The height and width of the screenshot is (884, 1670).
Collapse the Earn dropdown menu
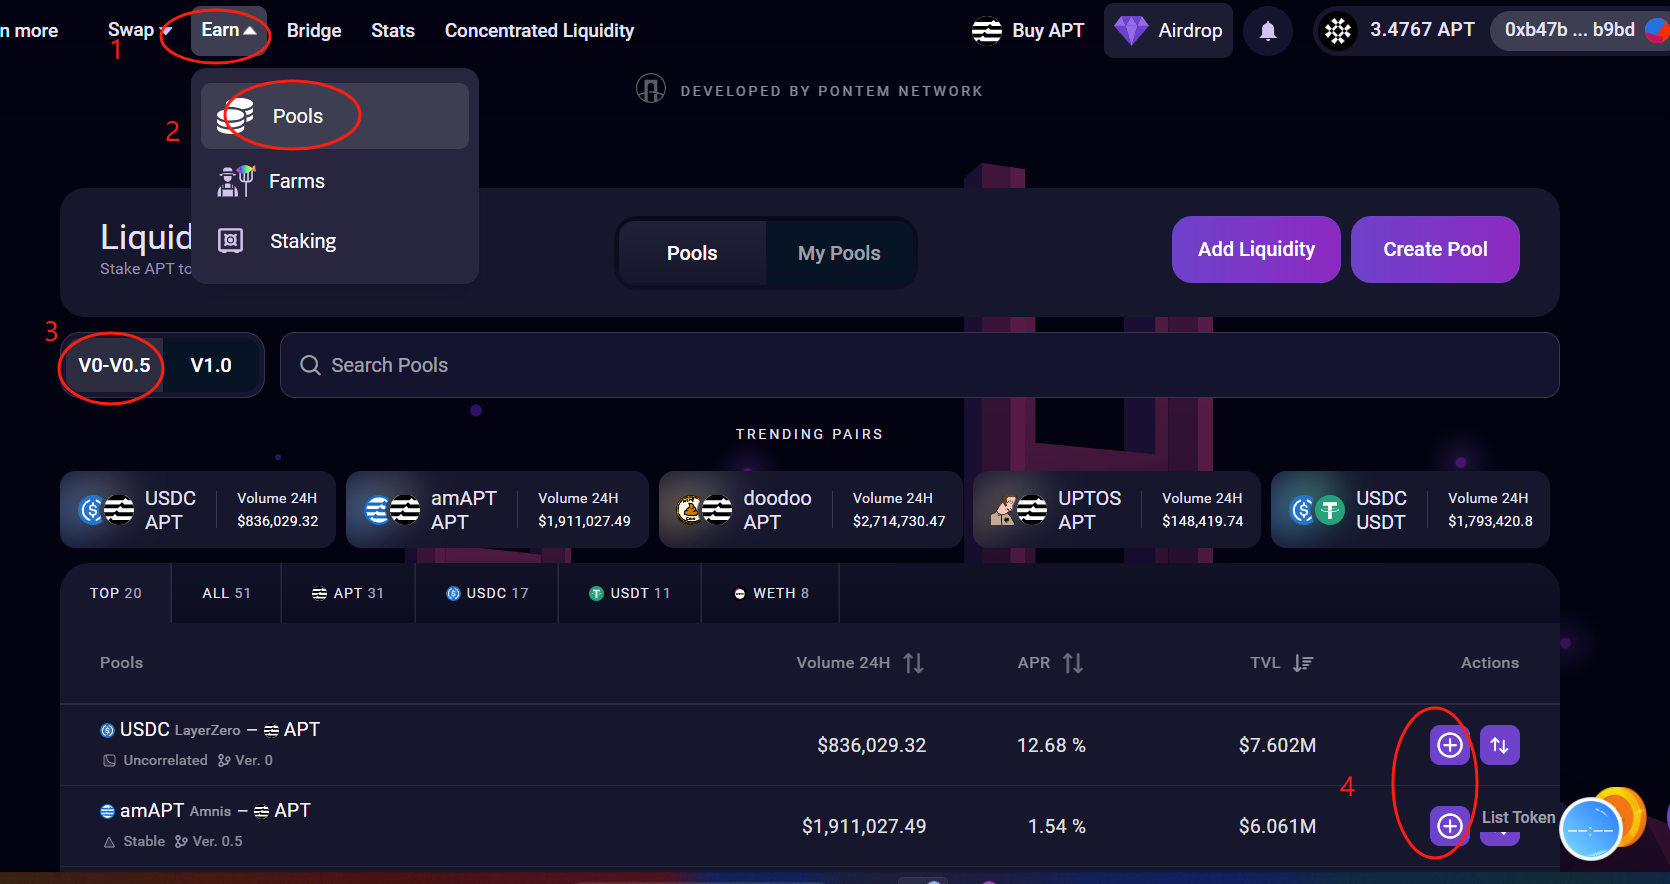[229, 30]
